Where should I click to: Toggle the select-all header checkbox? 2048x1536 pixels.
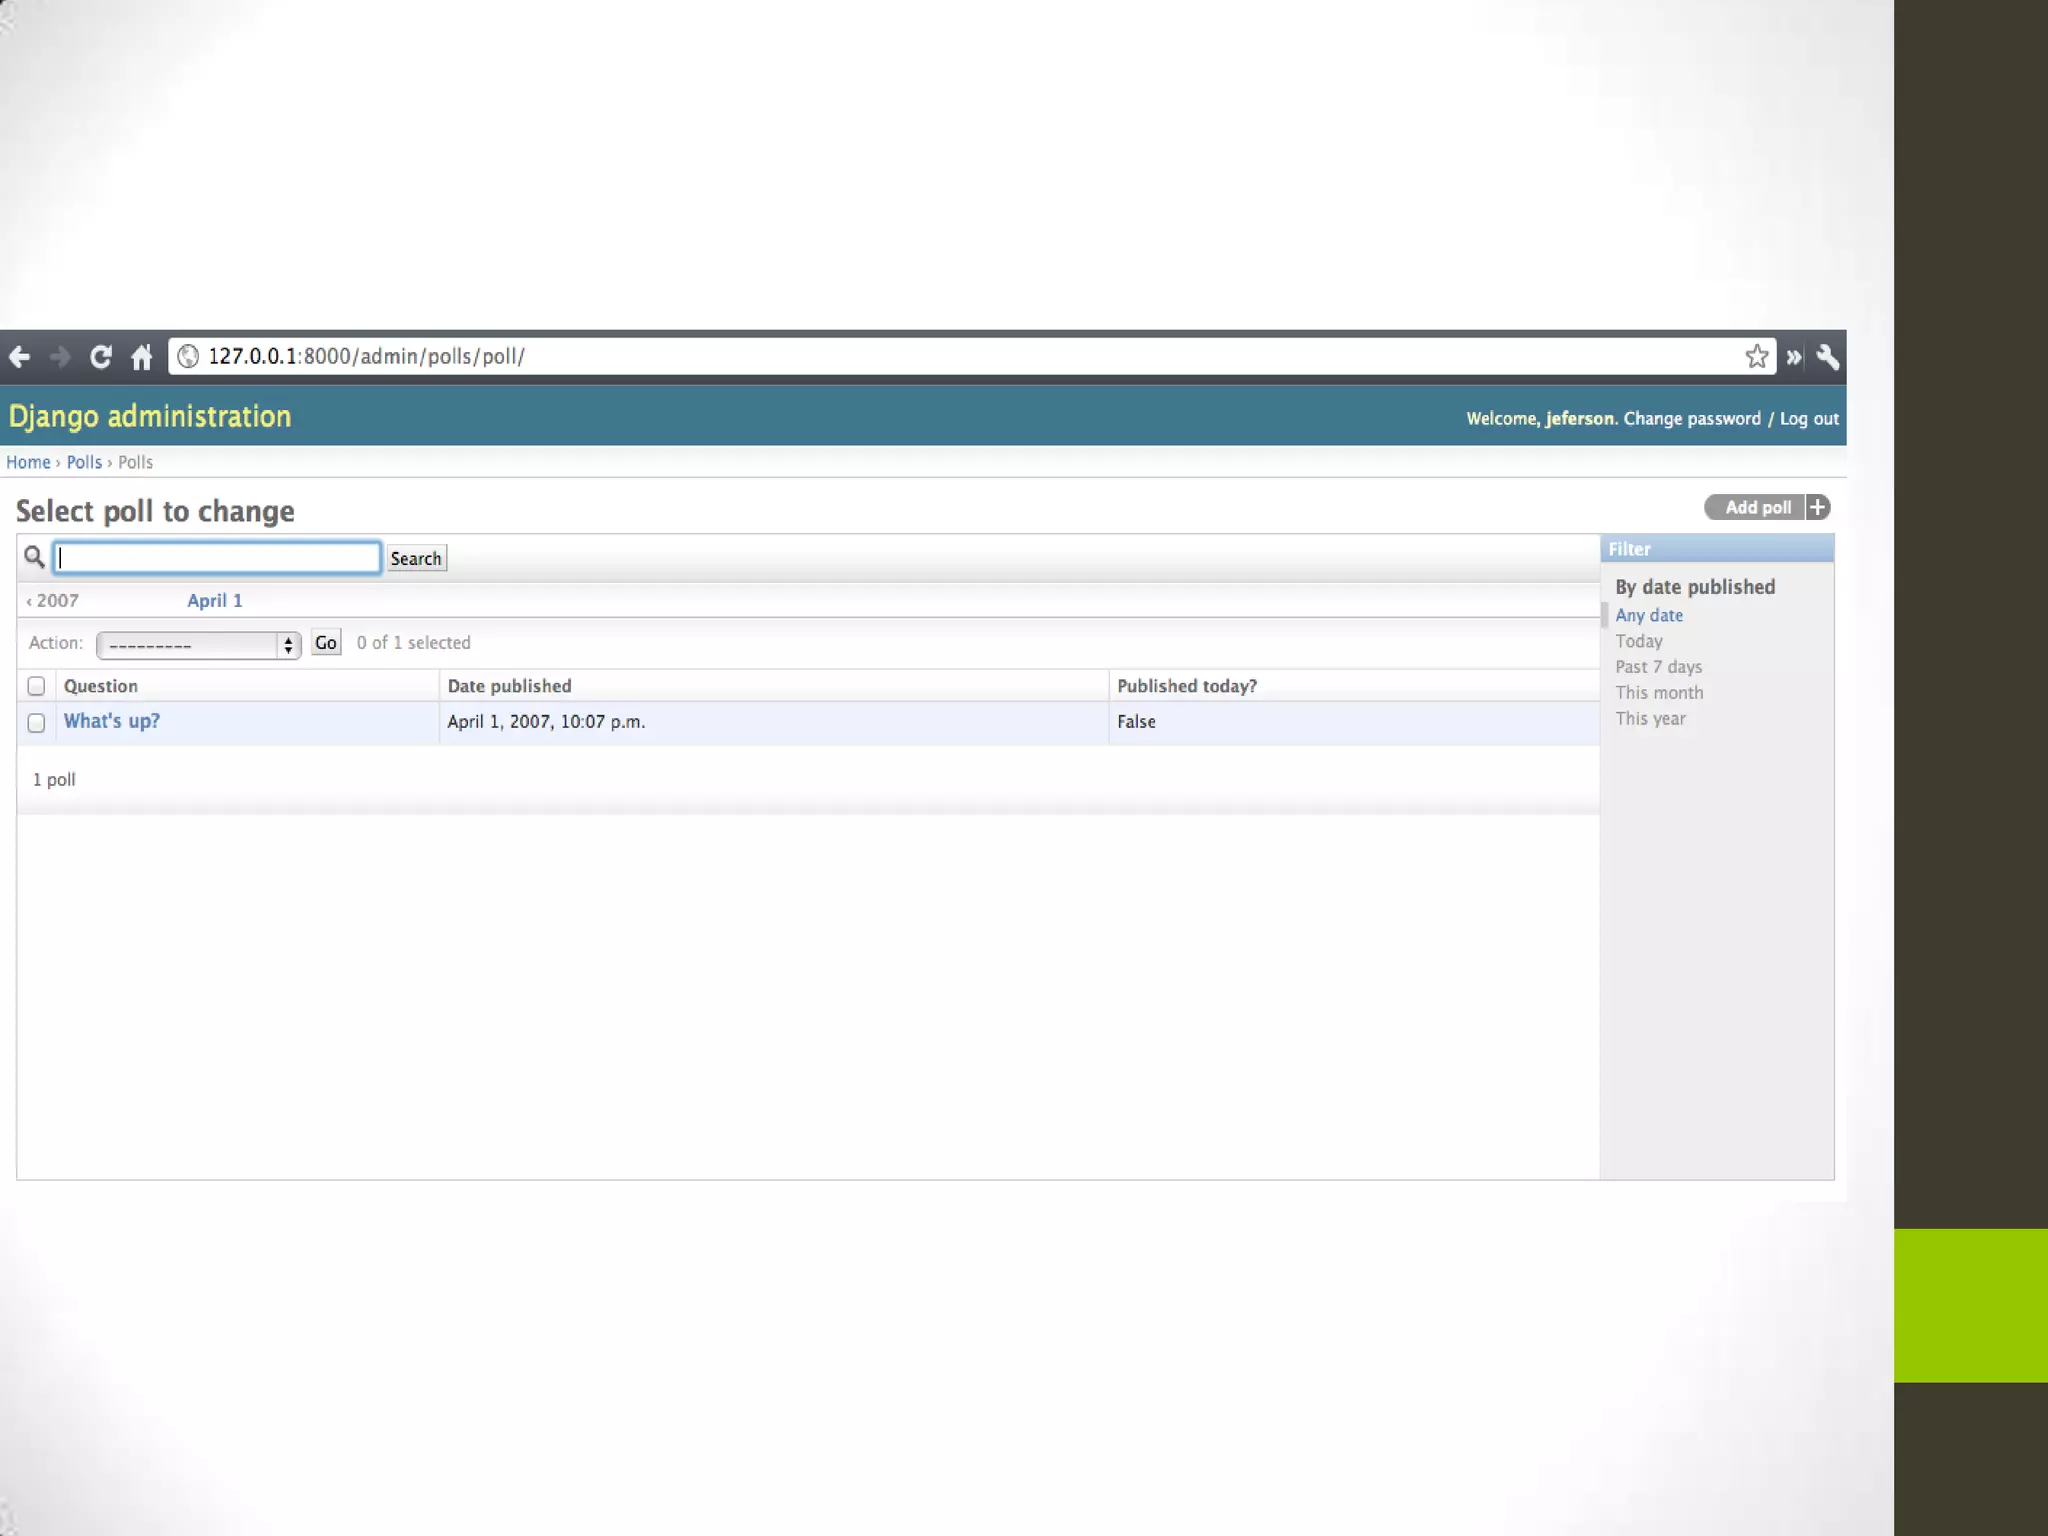coord(36,686)
